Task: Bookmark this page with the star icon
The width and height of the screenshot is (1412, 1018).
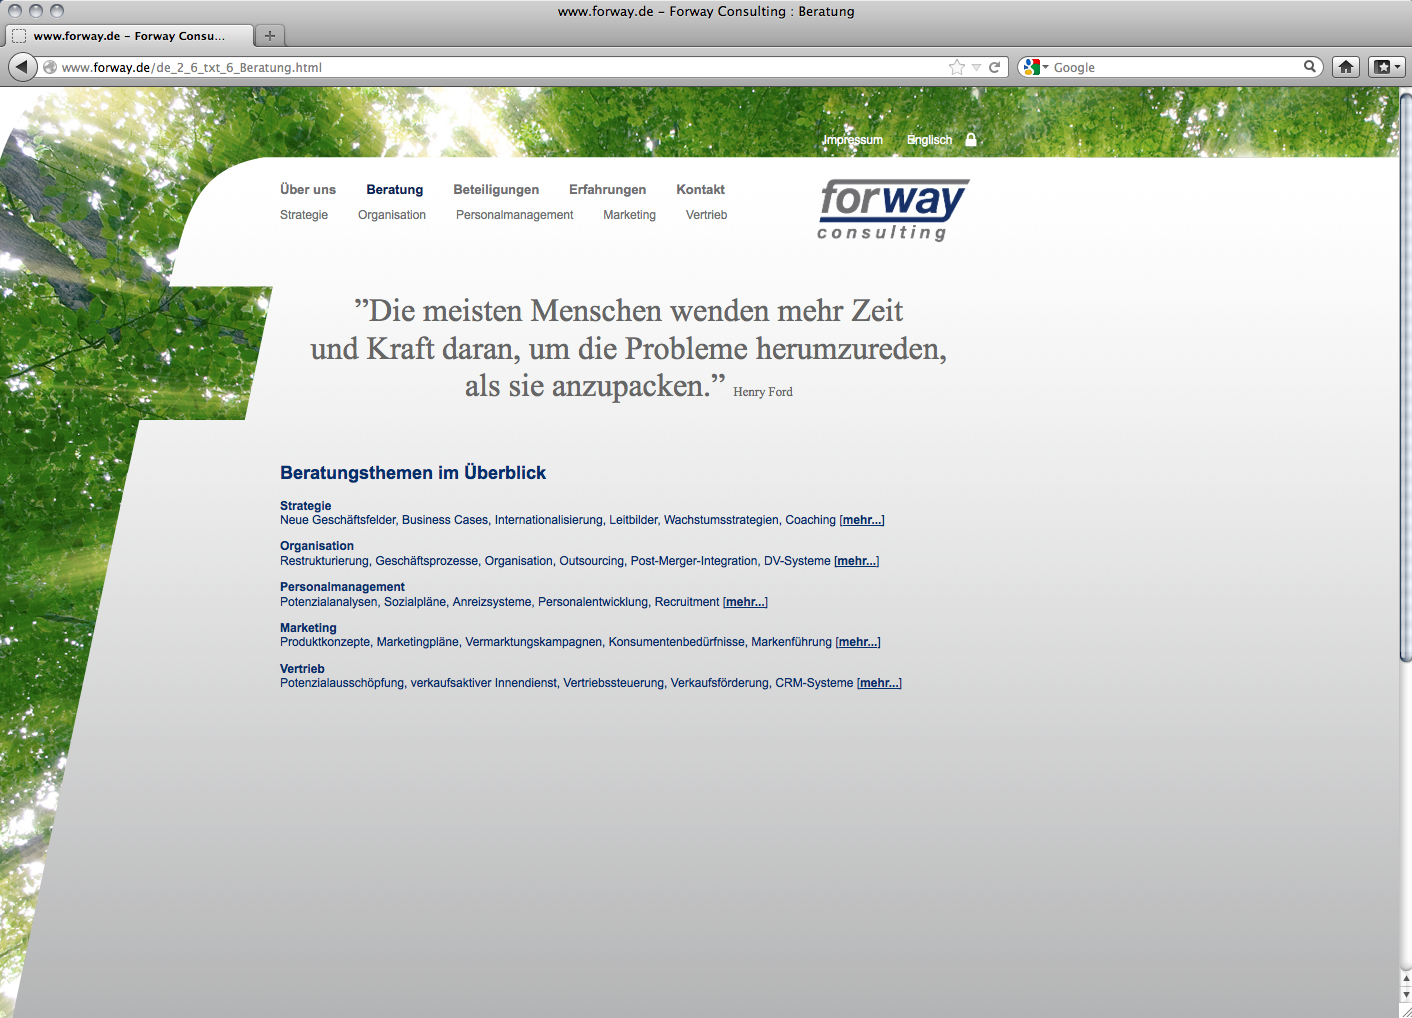Action: point(957,67)
